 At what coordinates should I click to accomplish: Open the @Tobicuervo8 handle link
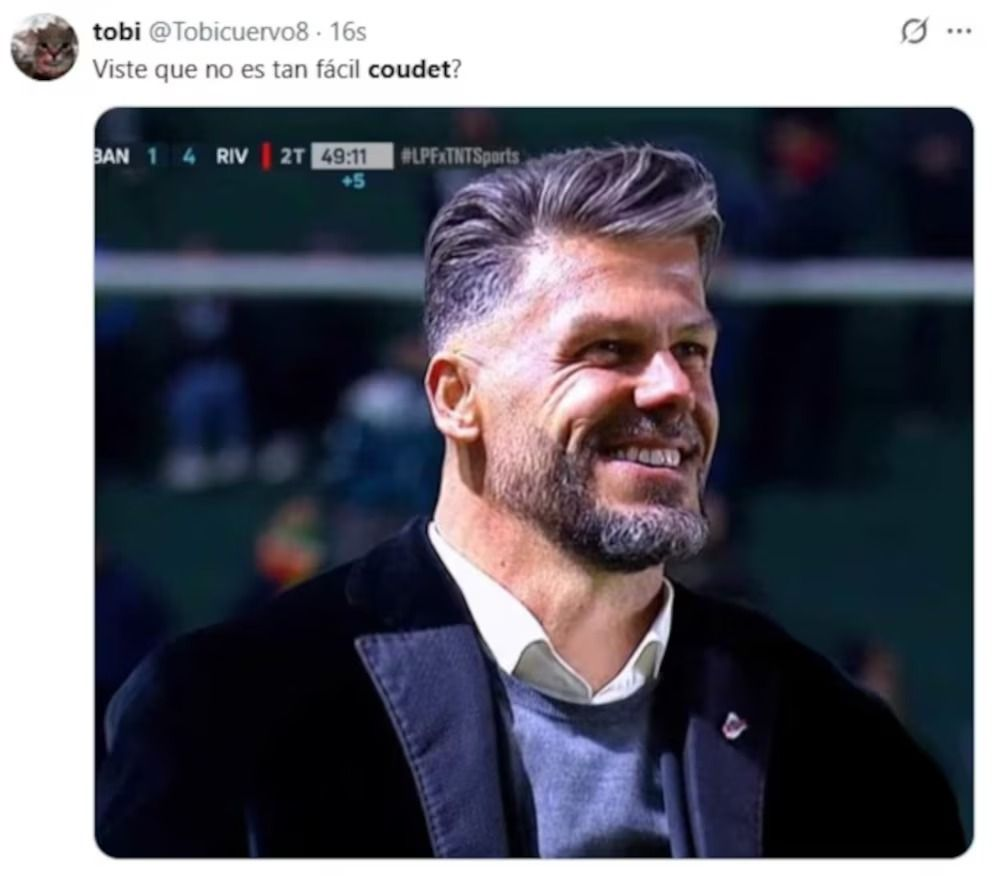pos(228,32)
